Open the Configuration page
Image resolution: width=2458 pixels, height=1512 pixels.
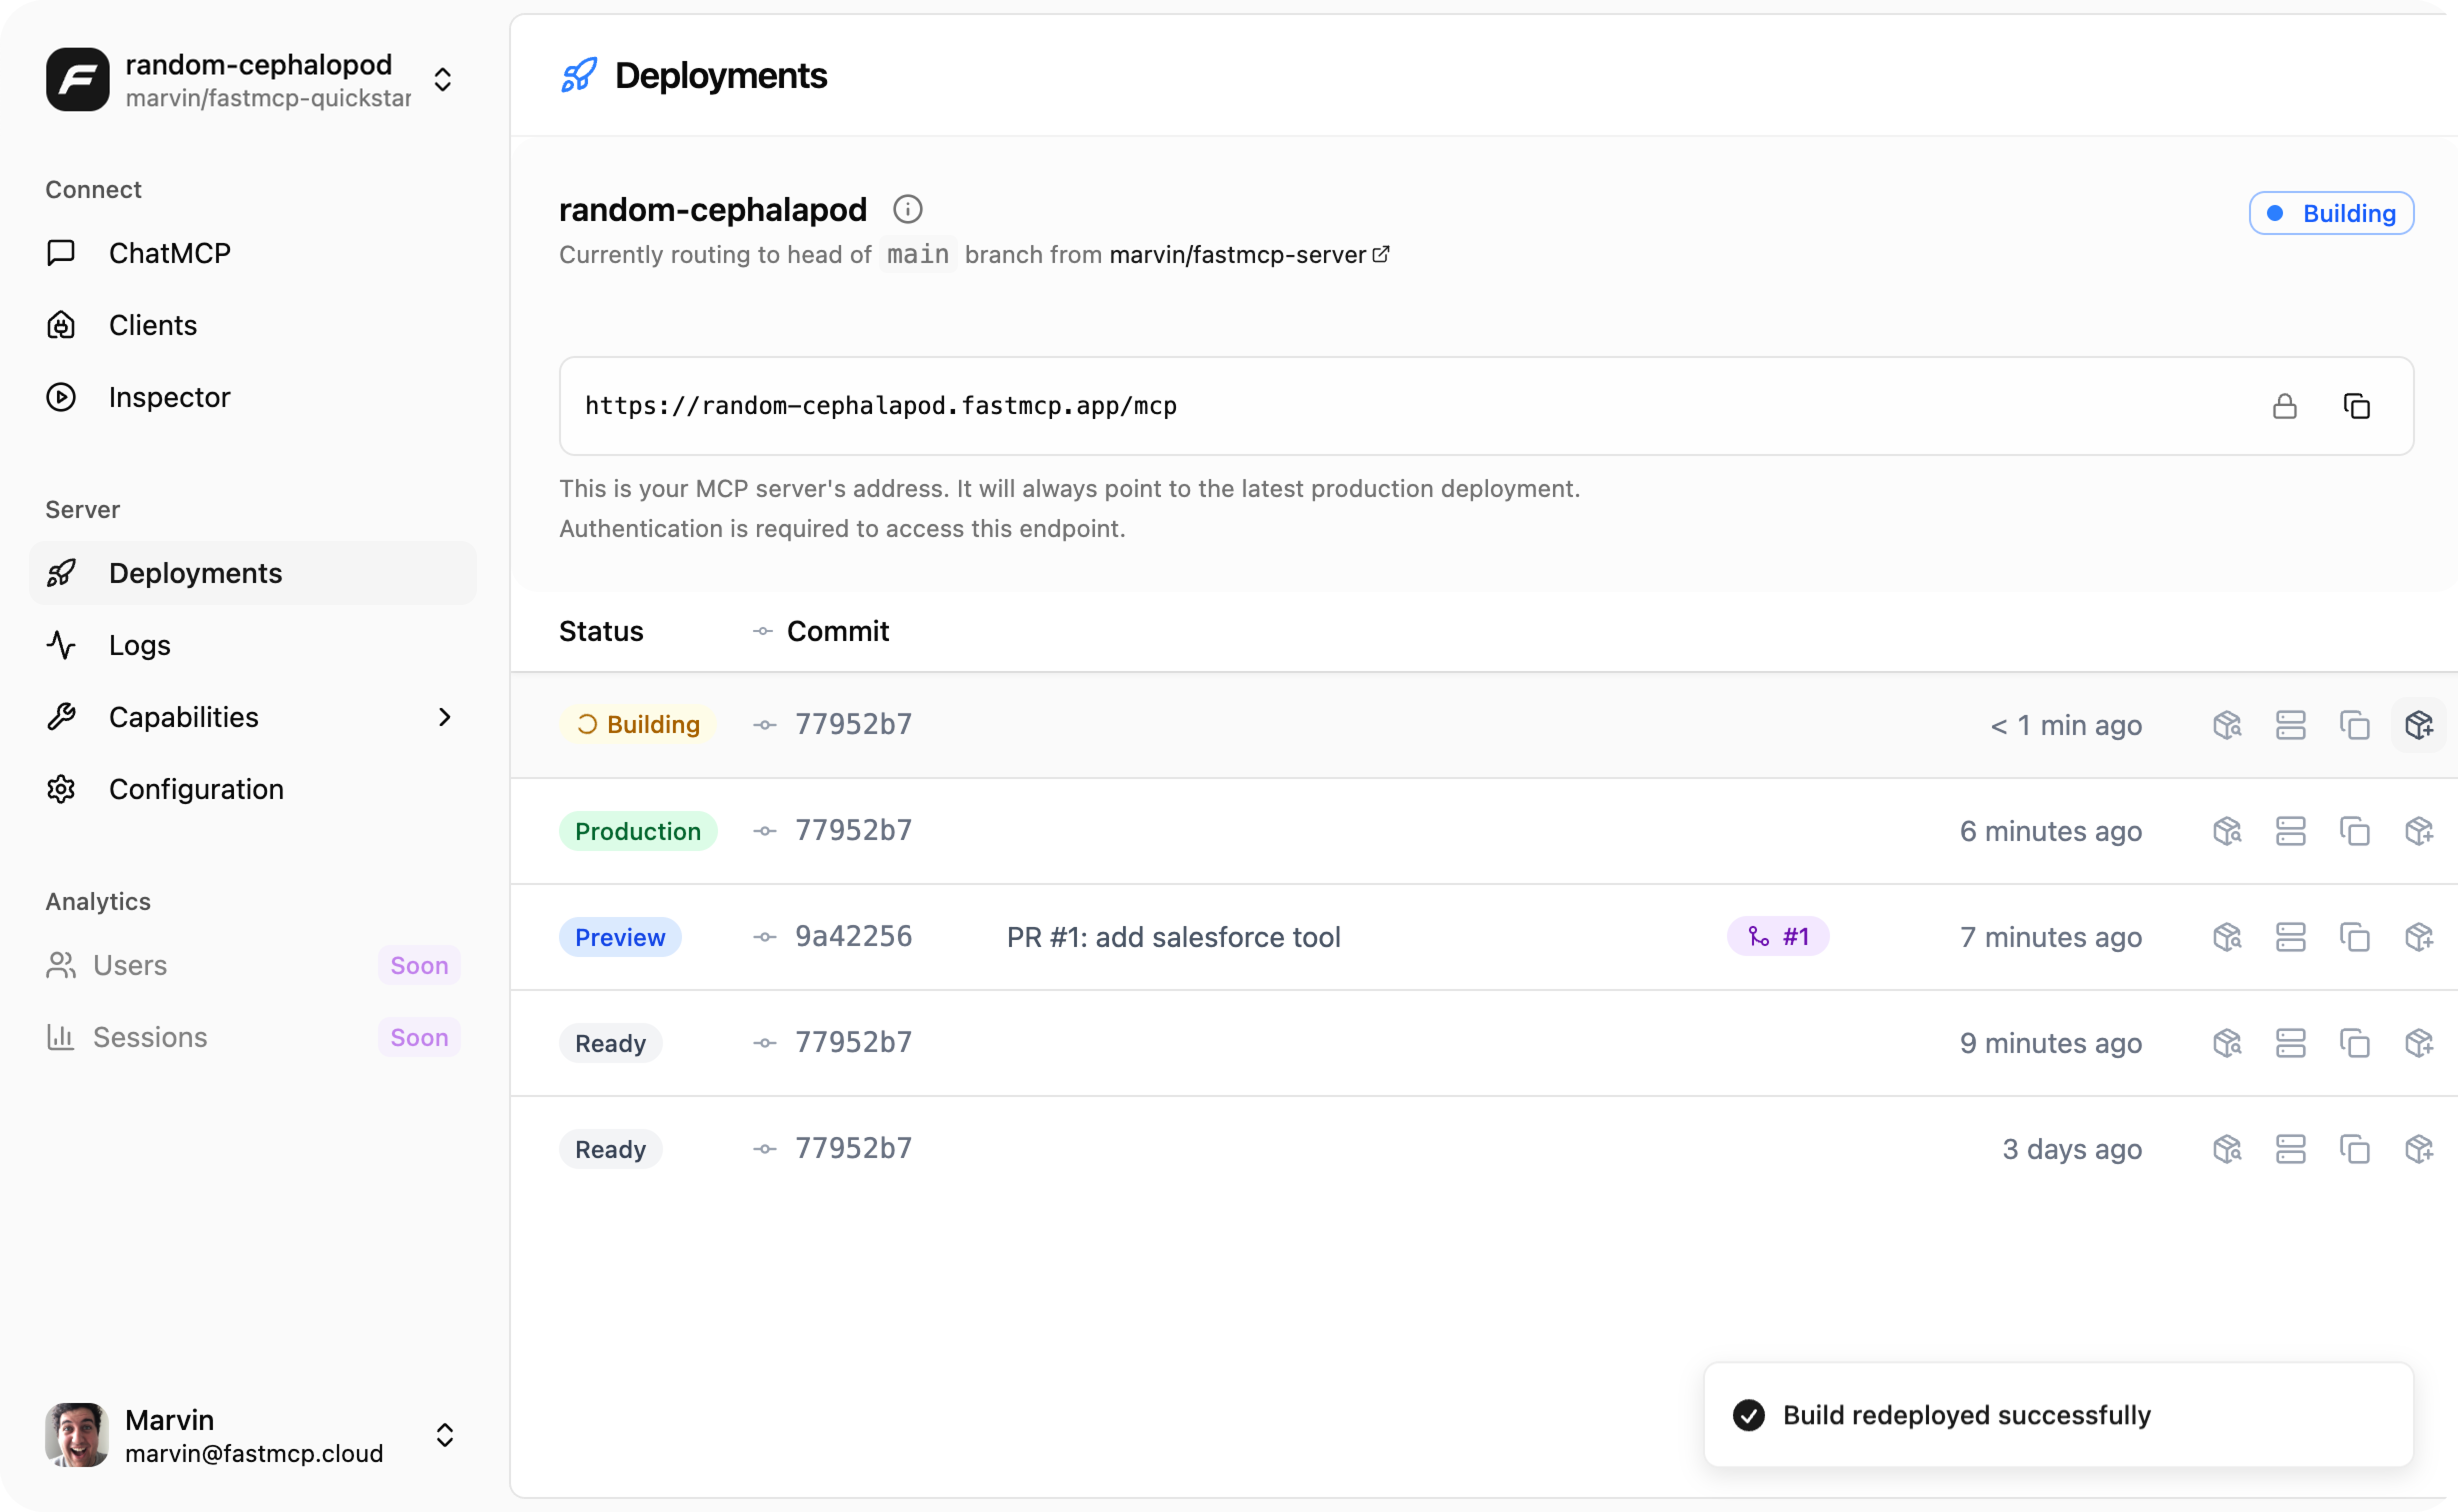tap(195, 789)
